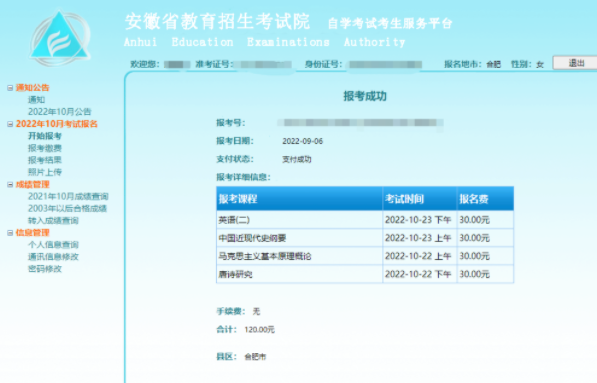Select the 唐诗研究 course cell
This screenshot has height=383, width=597.
tap(299, 274)
